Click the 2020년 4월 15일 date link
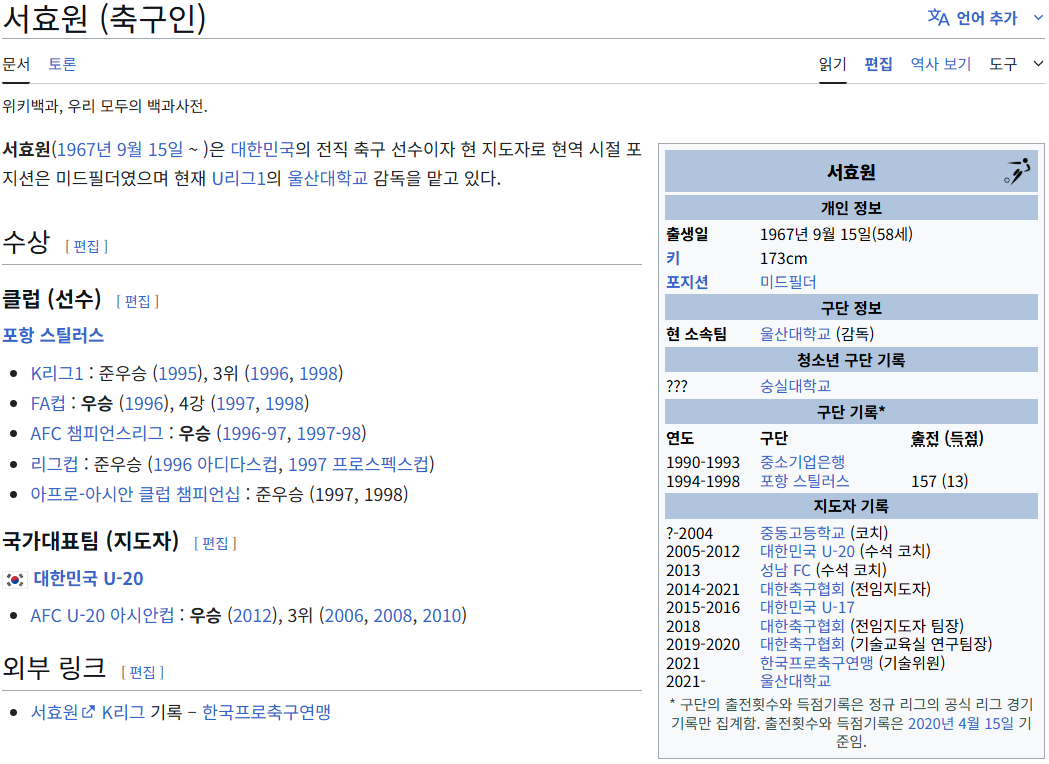This screenshot has height=764, width=1049. tap(960, 723)
